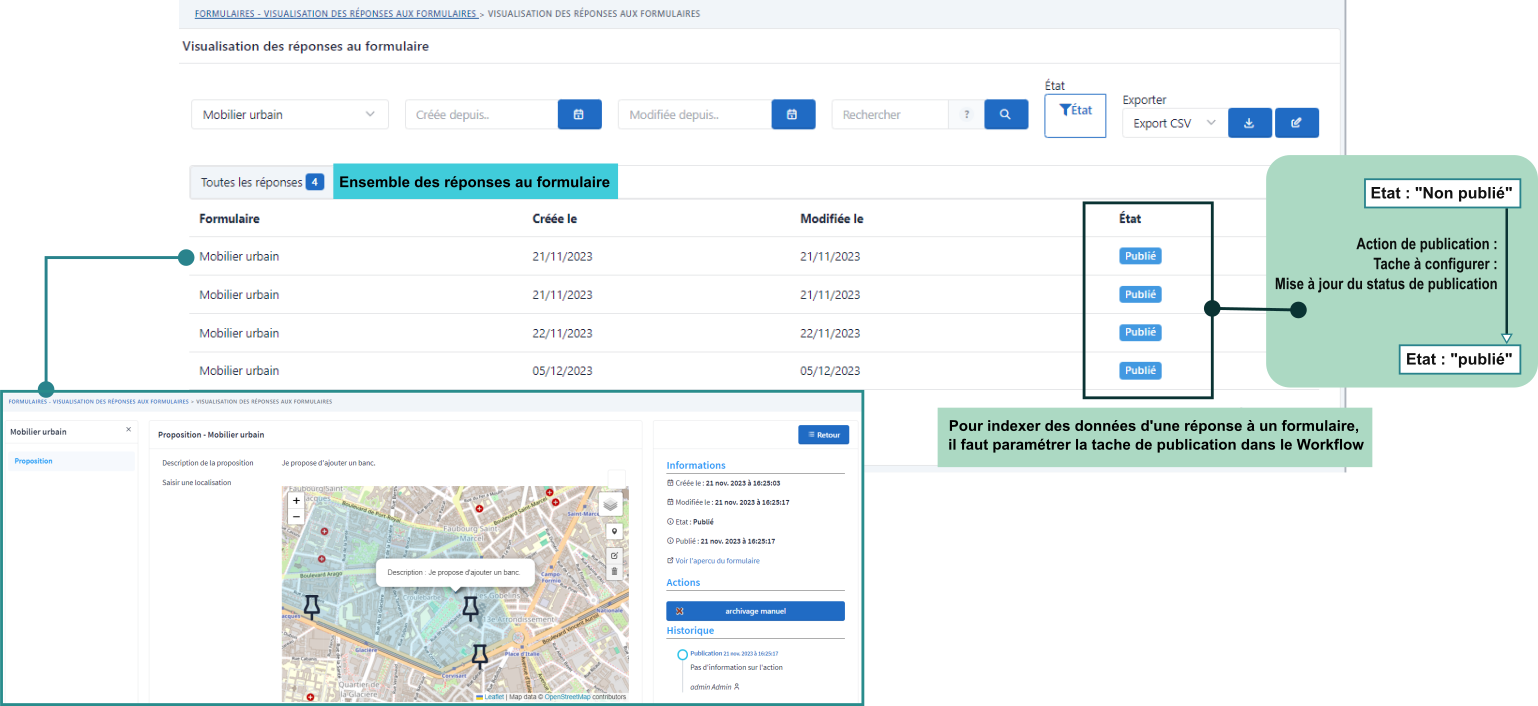Toggle the Publié badge on the first response
The image size is (1538, 706).
[x=1140, y=256]
